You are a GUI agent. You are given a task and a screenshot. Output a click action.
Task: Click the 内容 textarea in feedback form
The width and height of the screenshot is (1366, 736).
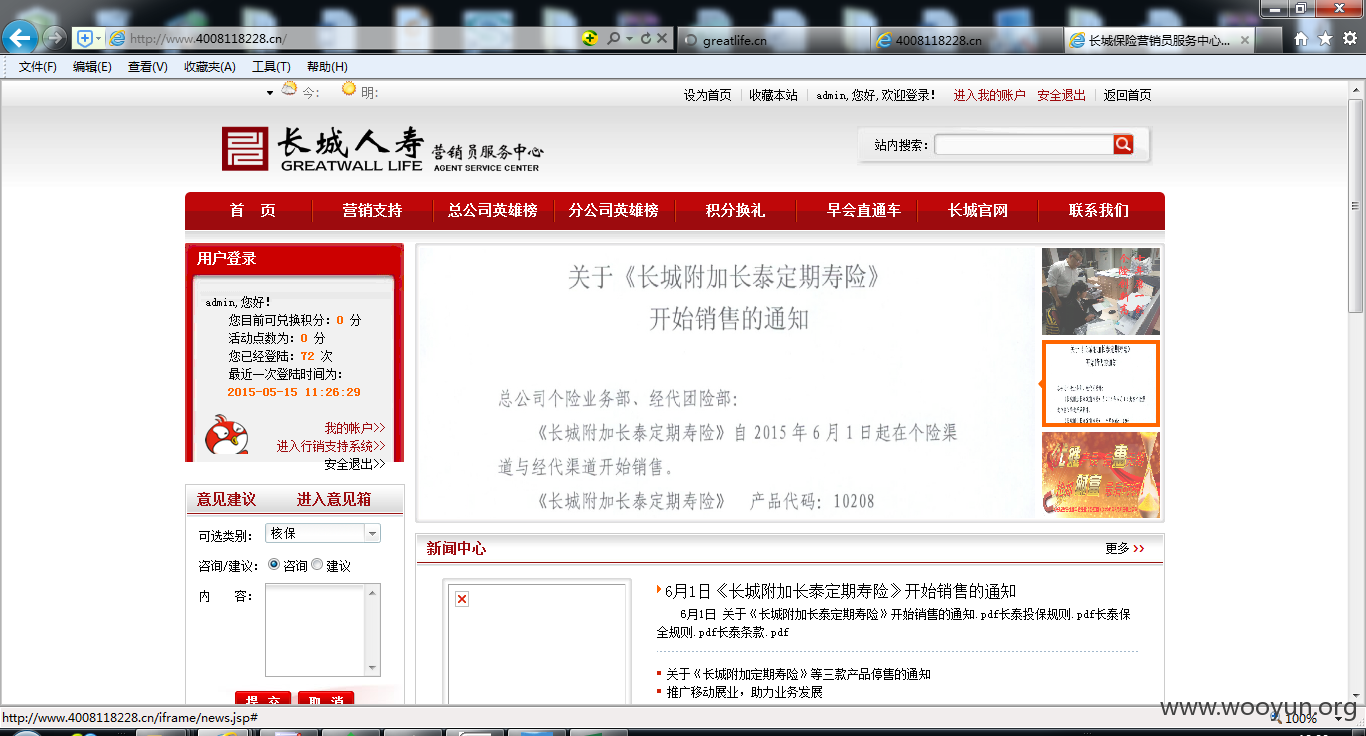(x=322, y=630)
